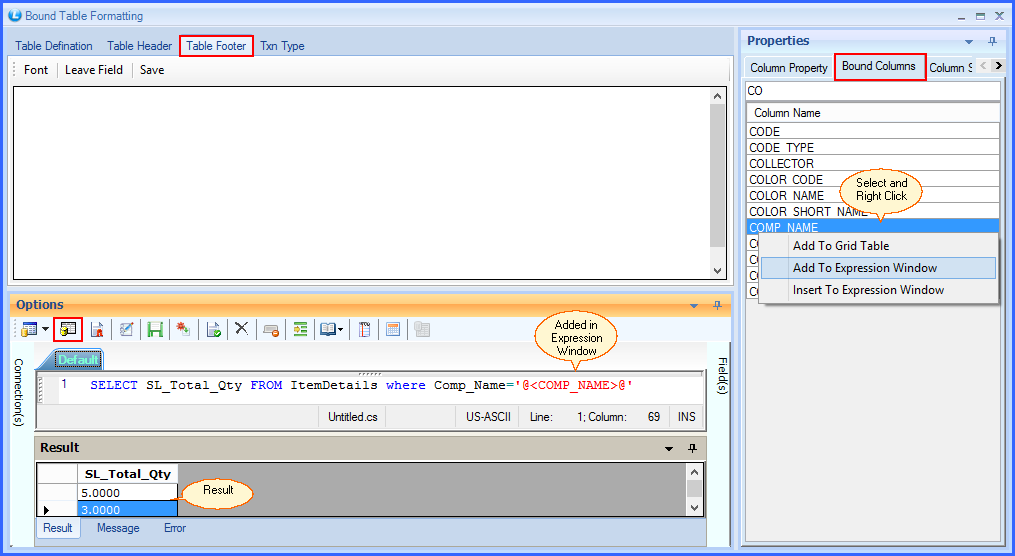Click the footer editor scroll down arrow
The height and width of the screenshot is (556, 1015).
click(x=717, y=271)
